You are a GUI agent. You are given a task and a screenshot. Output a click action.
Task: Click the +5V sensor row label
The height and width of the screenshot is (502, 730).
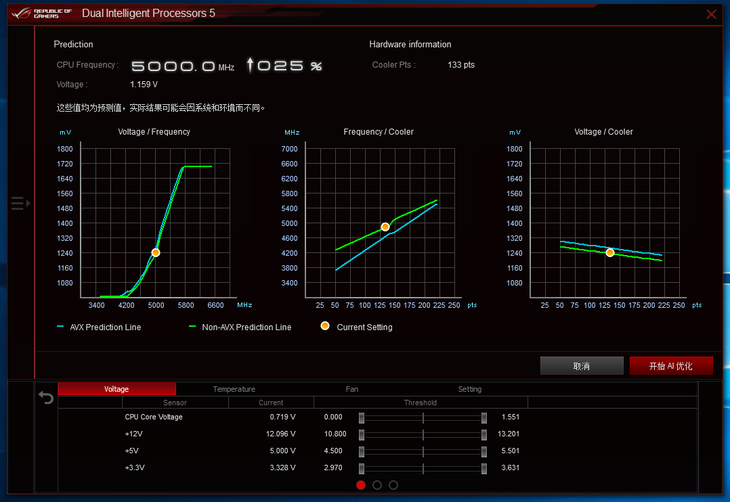coord(132,451)
